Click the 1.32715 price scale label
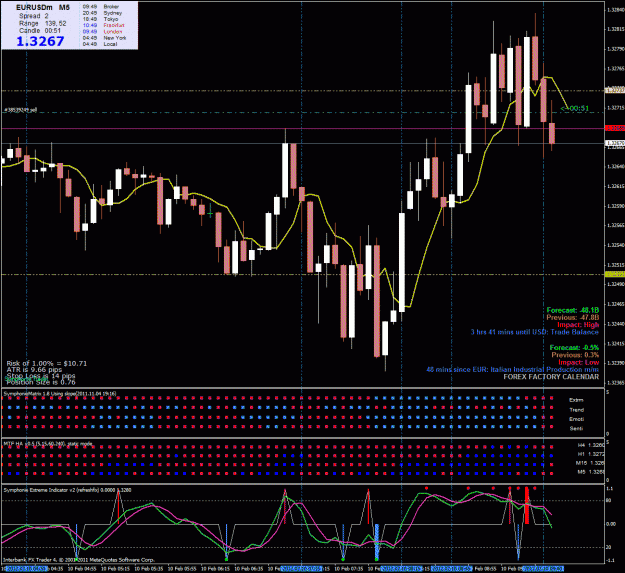Screen dimensions: 625x573 (x=615, y=108)
